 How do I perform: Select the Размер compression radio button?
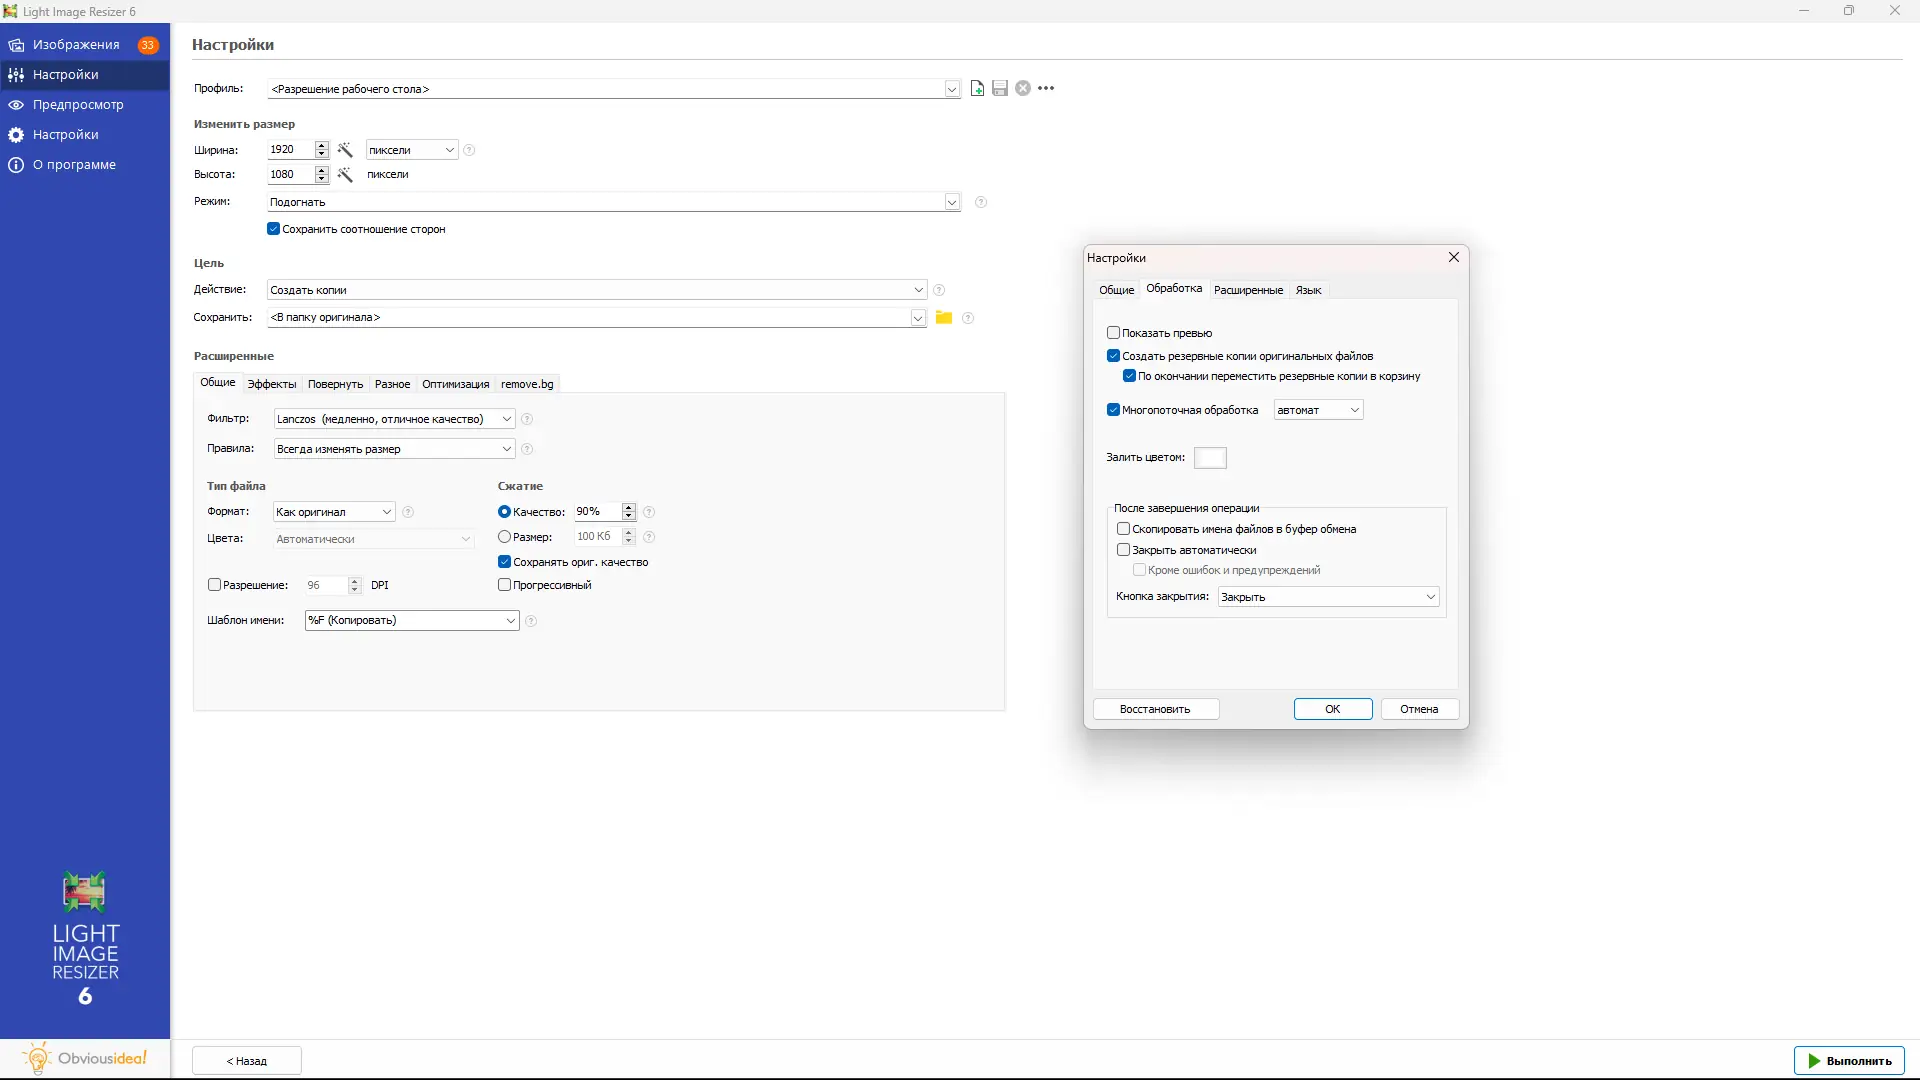(x=504, y=537)
